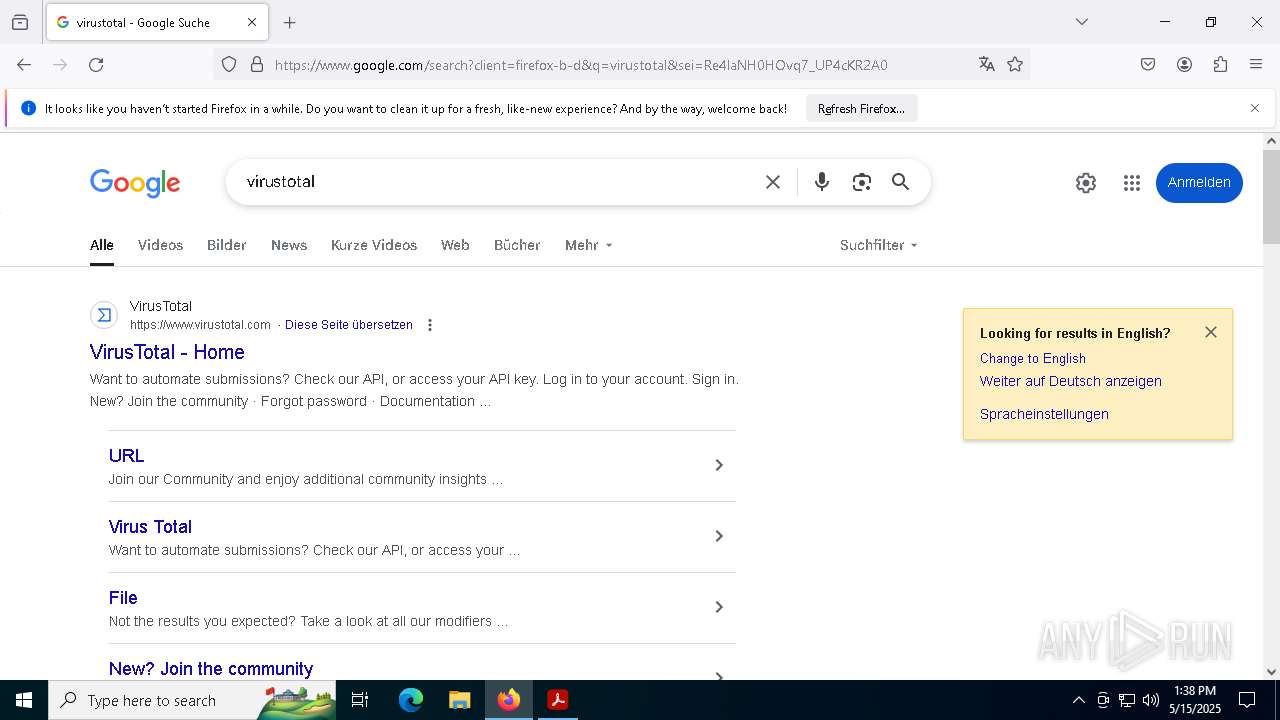Open New? Join the community sitelink
Image resolution: width=1280 pixels, height=720 pixels.
(211, 669)
